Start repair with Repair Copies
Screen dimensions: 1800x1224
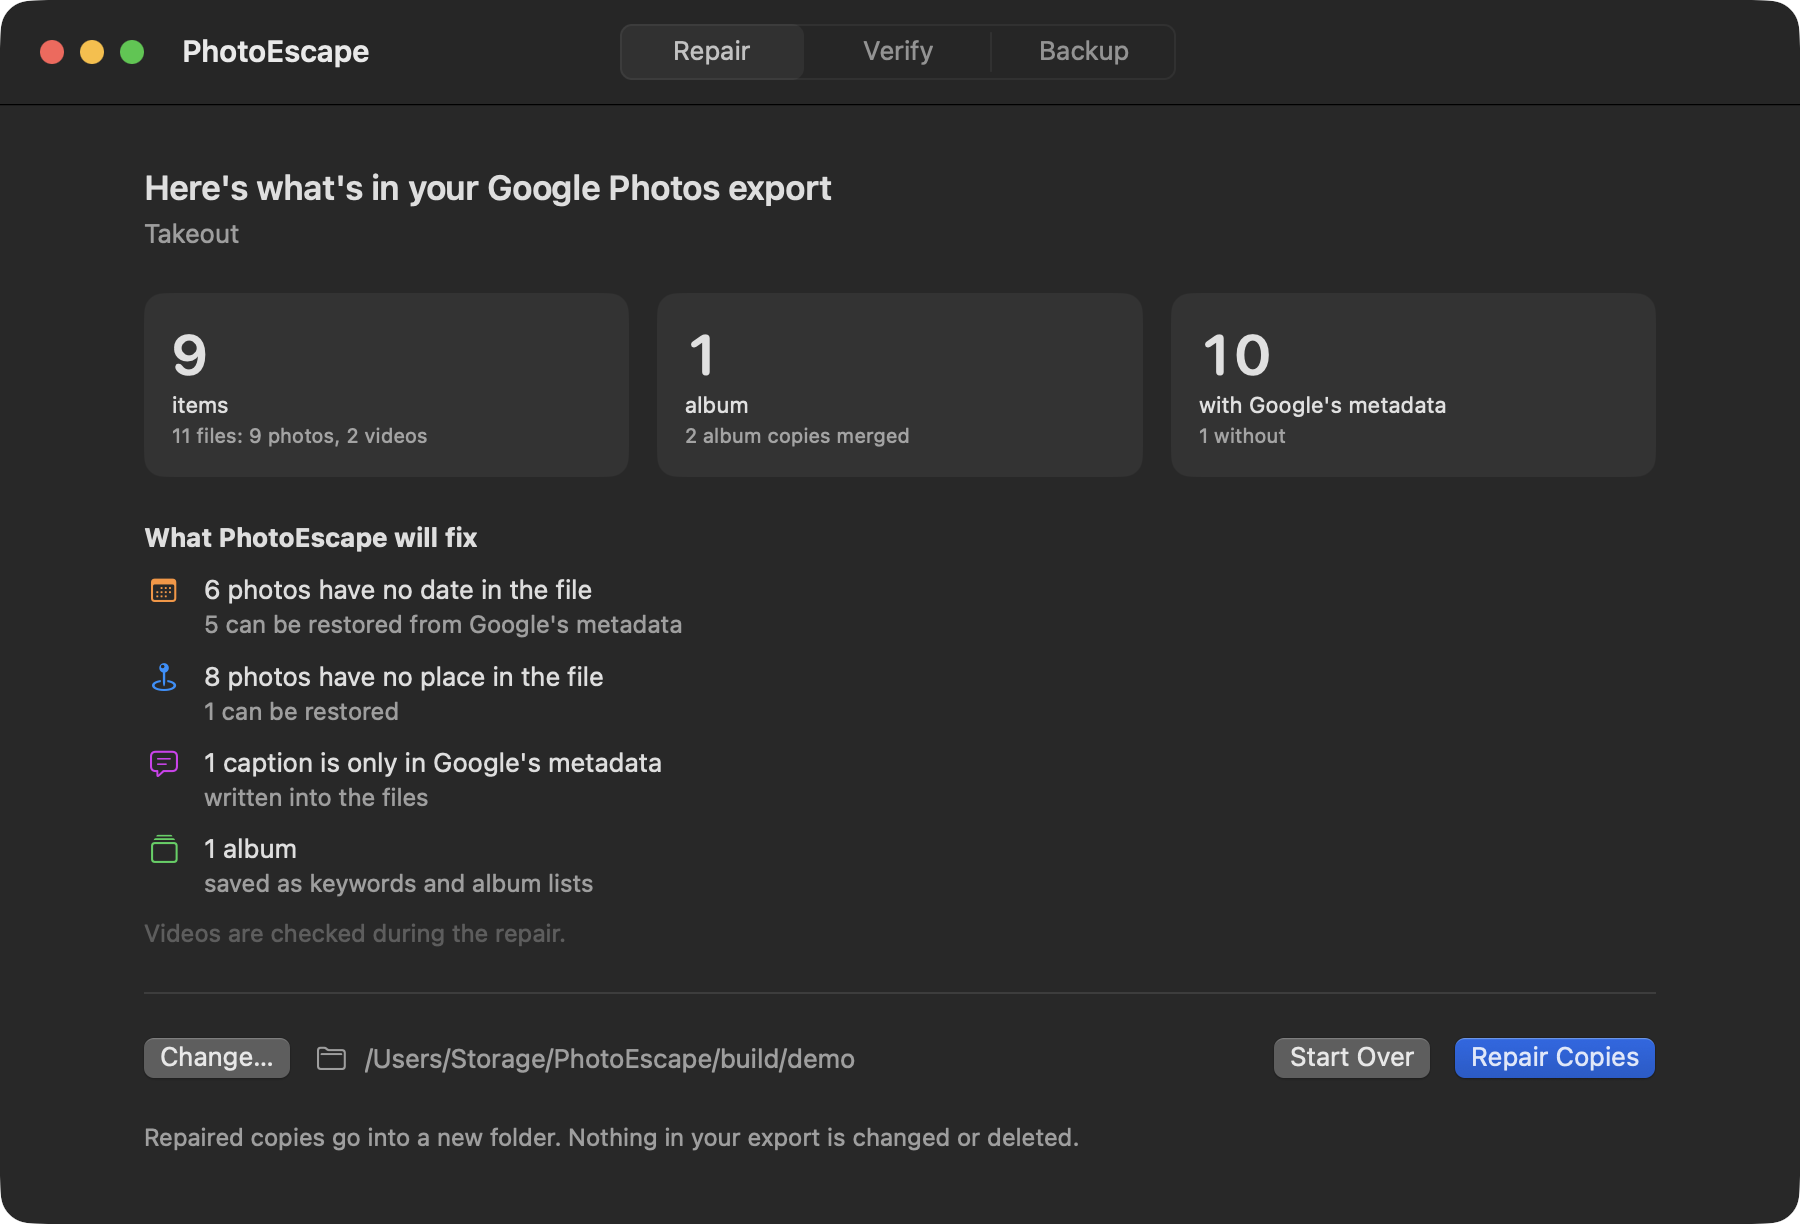point(1554,1058)
